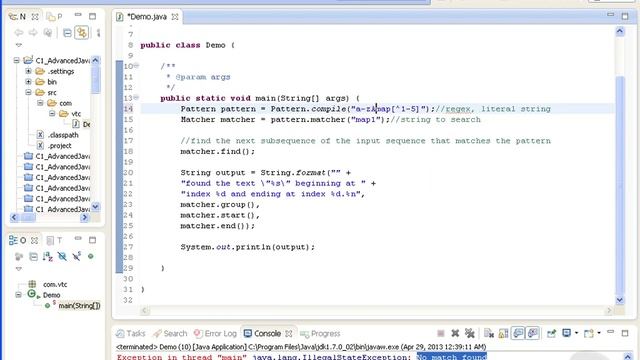
Task: Click the Terminate button in Console
Action: pos(440,333)
